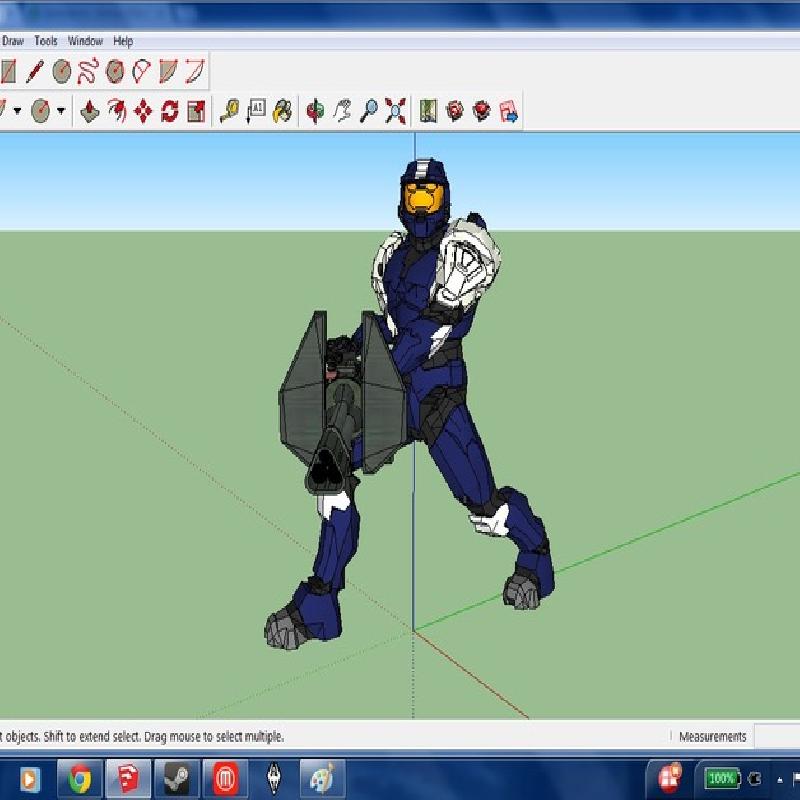Viewport: 800px width, 800px height.
Task: Select the Offset tool
Action: (117, 111)
